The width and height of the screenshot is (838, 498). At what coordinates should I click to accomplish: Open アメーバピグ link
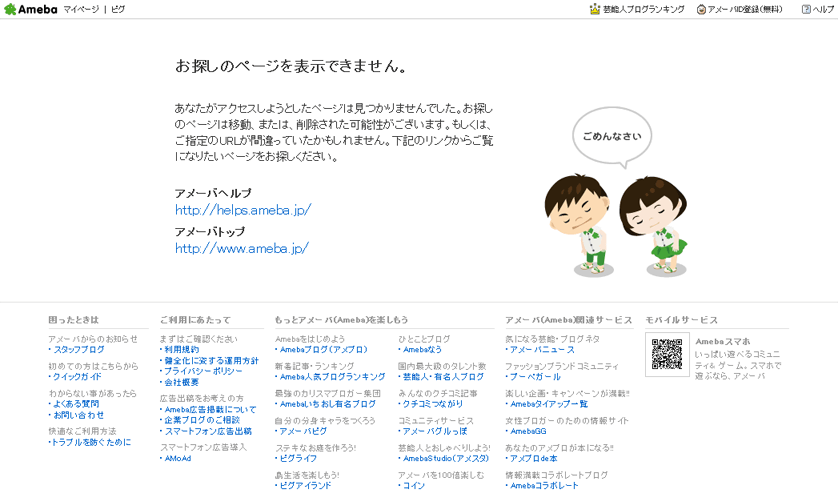pos(303,431)
